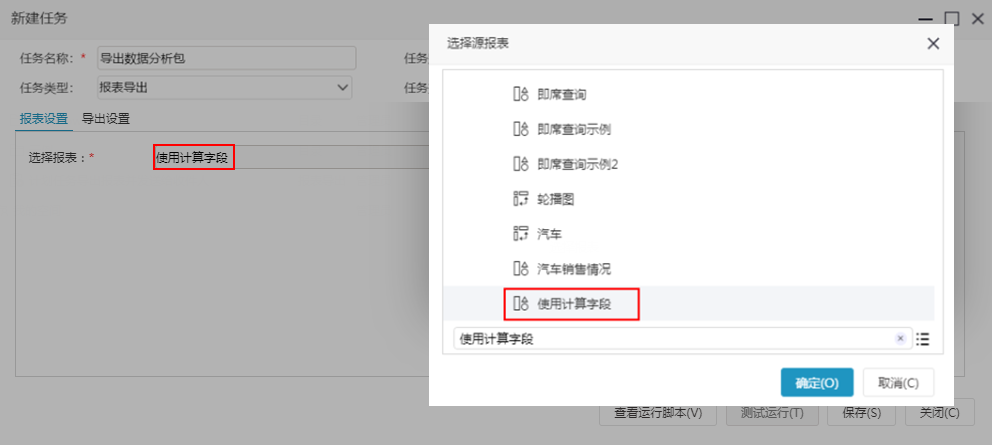Toggle the list view icon beside search

[923, 339]
